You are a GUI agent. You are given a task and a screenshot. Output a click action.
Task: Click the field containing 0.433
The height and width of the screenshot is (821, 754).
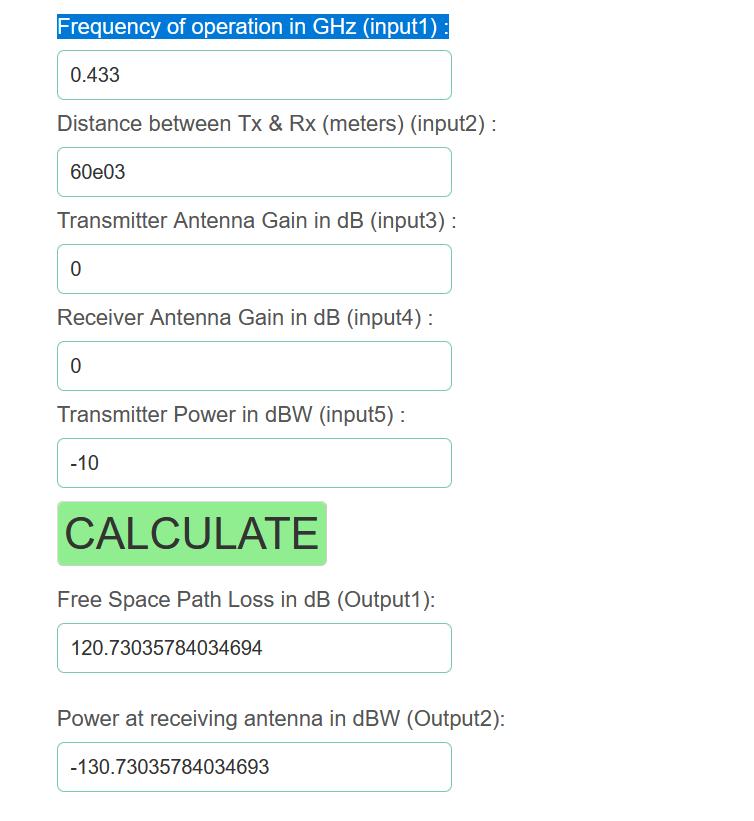coord(254,75)
